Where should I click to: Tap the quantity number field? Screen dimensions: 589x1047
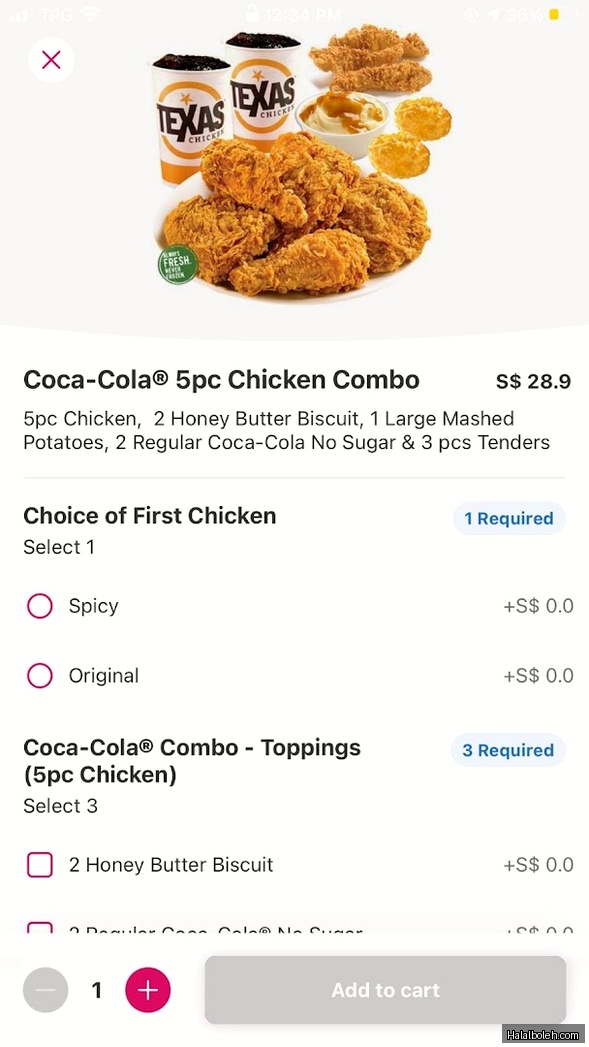click(x=97, y=990)
